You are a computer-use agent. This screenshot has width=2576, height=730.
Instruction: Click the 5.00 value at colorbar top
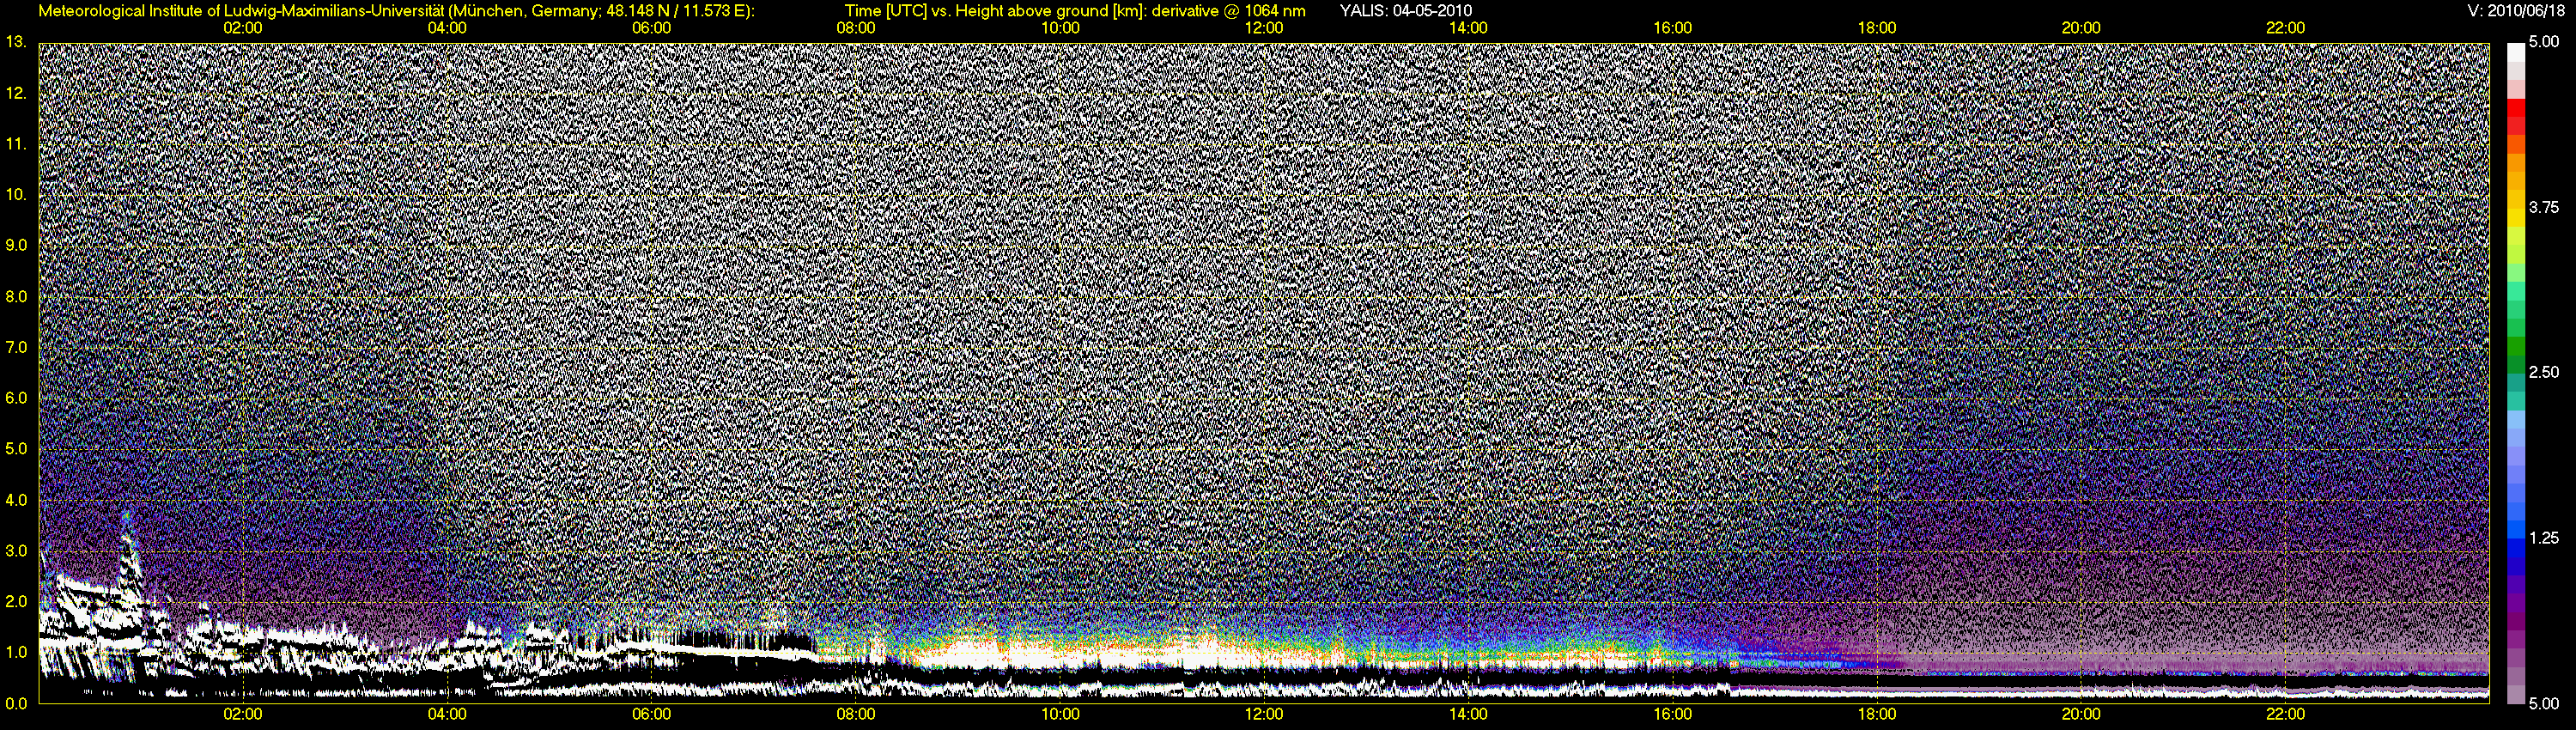point(2543,42)
